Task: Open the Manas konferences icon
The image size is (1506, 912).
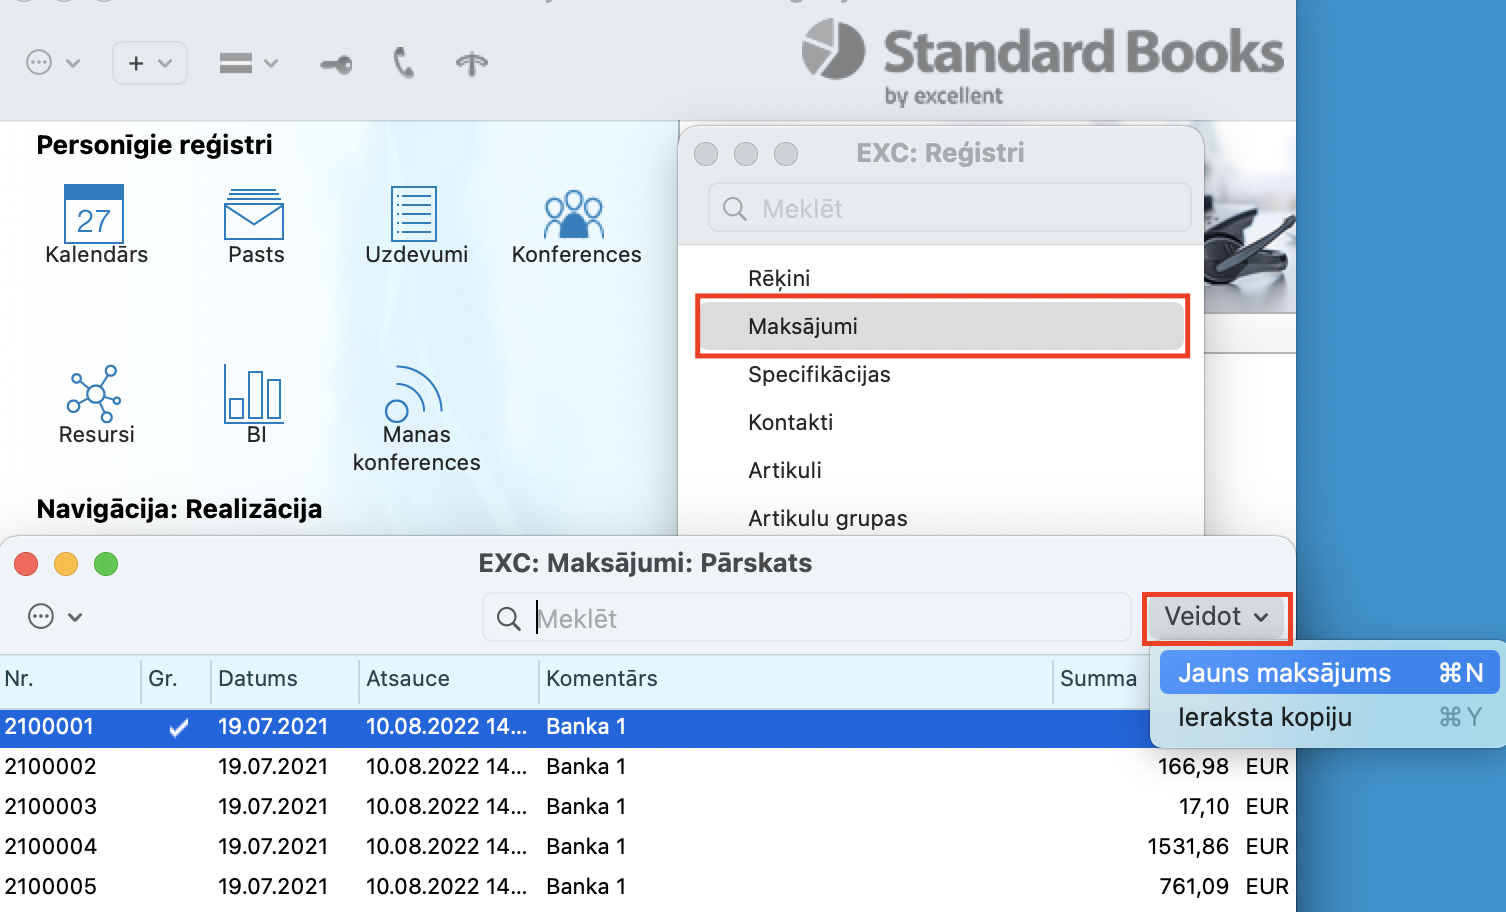Action: coord(414,395)
